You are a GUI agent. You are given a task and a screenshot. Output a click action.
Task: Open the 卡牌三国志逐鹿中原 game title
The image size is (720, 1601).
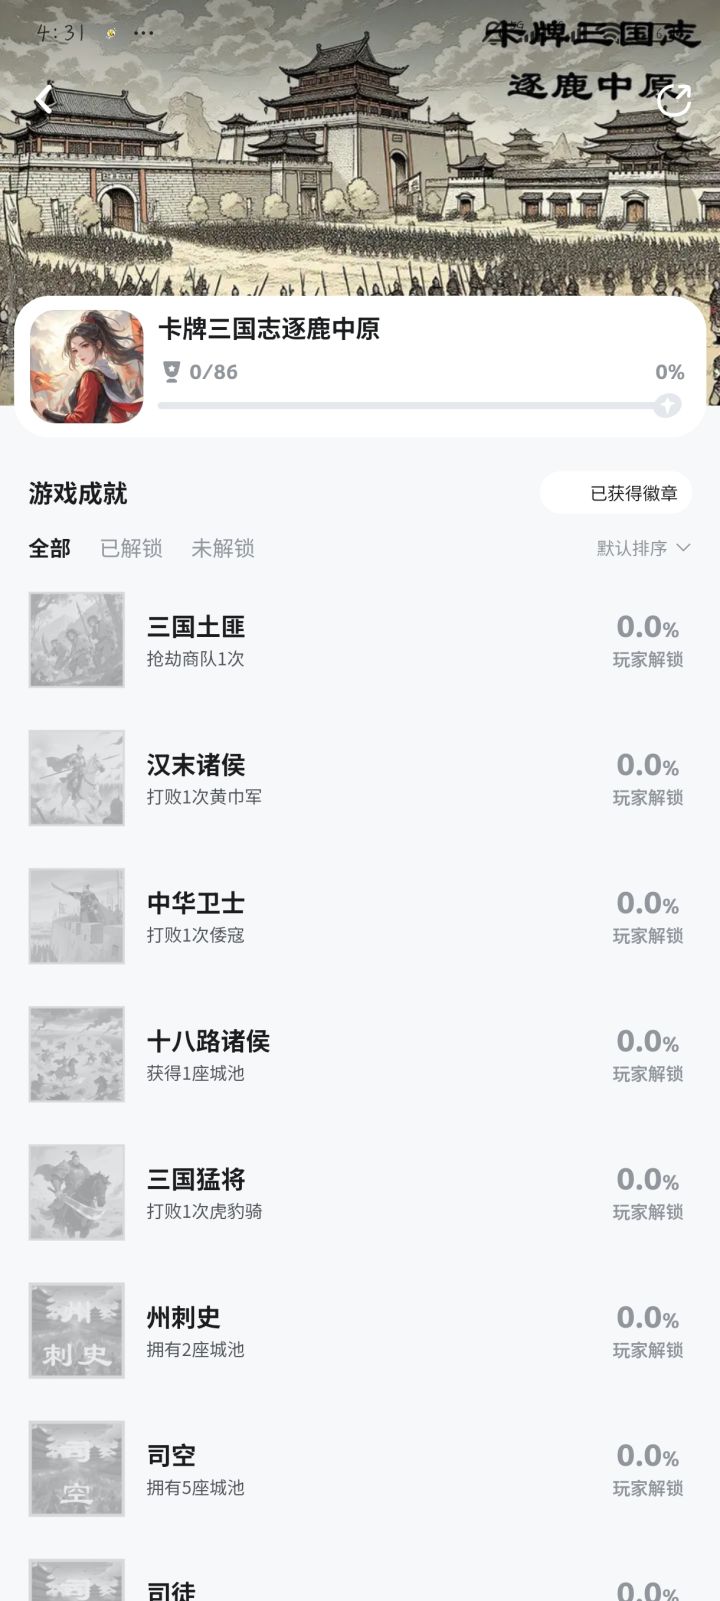point(269,329)
